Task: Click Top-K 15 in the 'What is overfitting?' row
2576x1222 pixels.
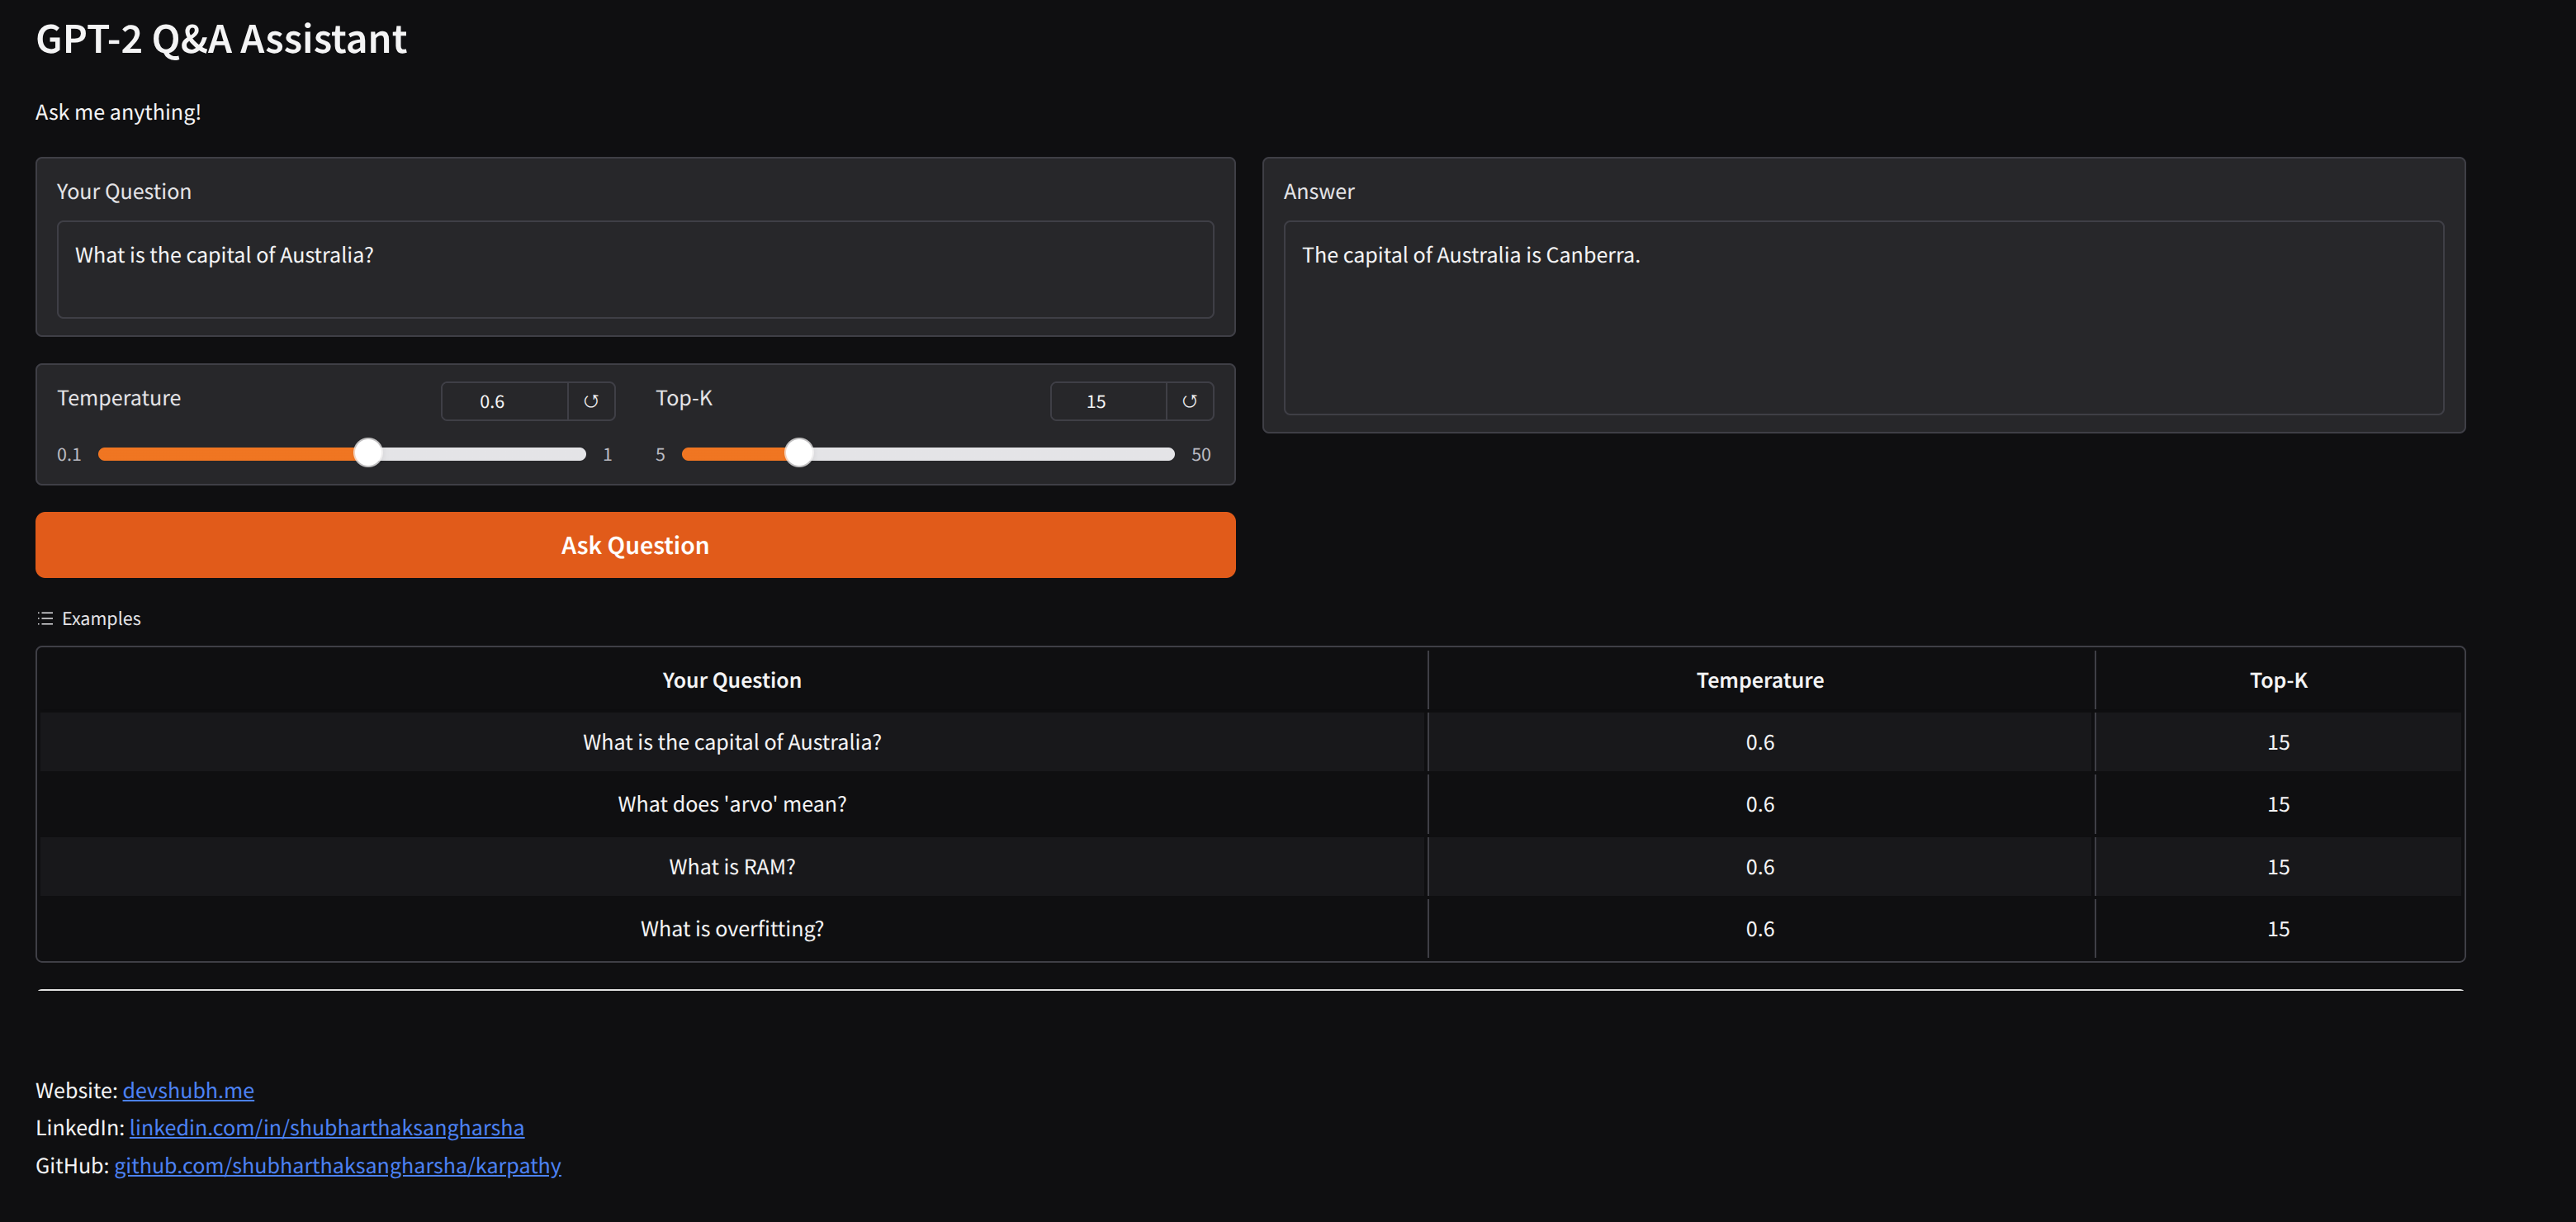Action: point(2278,929)
